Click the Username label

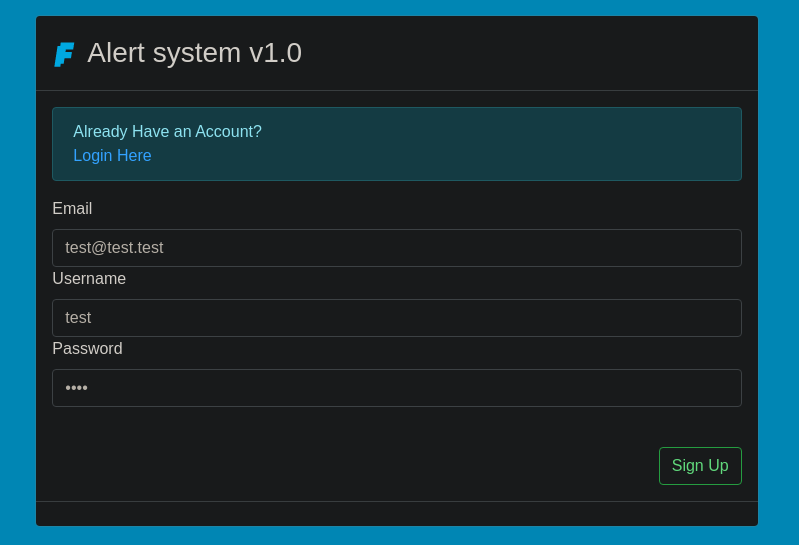pos(89,279)
